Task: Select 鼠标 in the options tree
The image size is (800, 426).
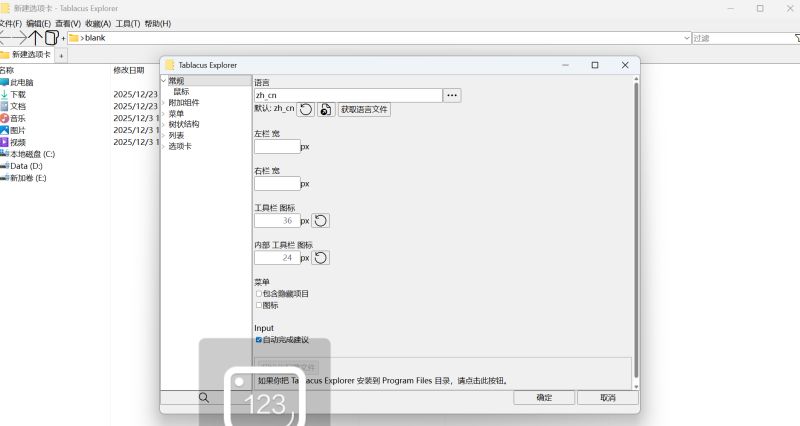Action: click(181, 92)
